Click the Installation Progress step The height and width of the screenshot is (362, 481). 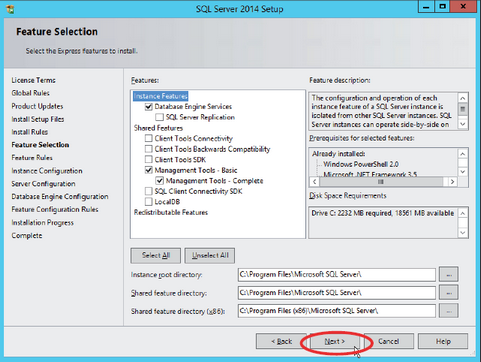43,223
